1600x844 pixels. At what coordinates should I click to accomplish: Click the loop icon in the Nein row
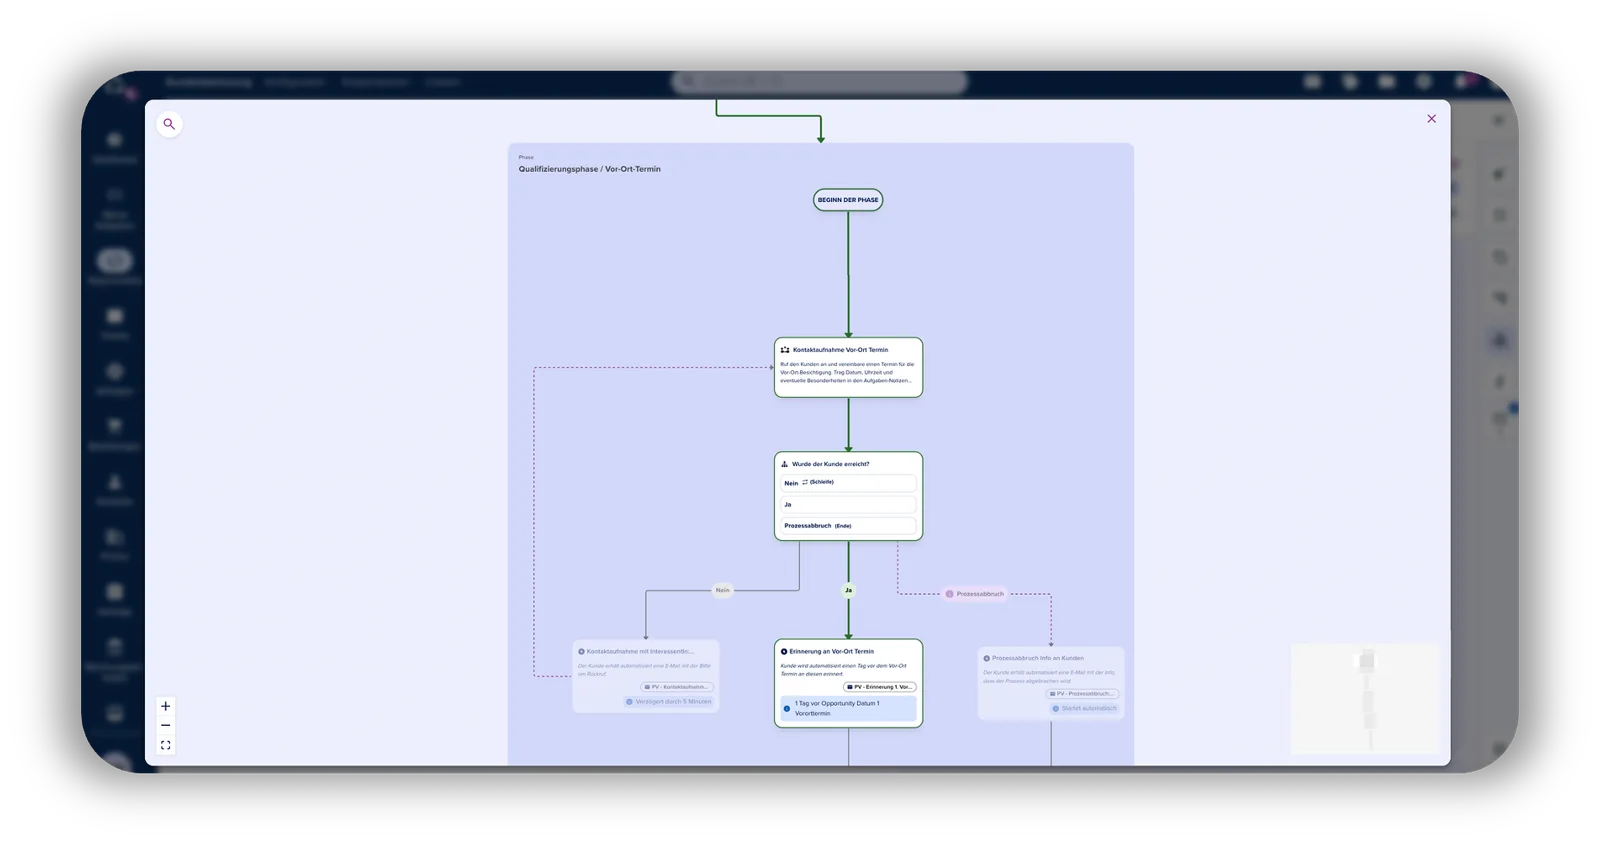point(805,482)
